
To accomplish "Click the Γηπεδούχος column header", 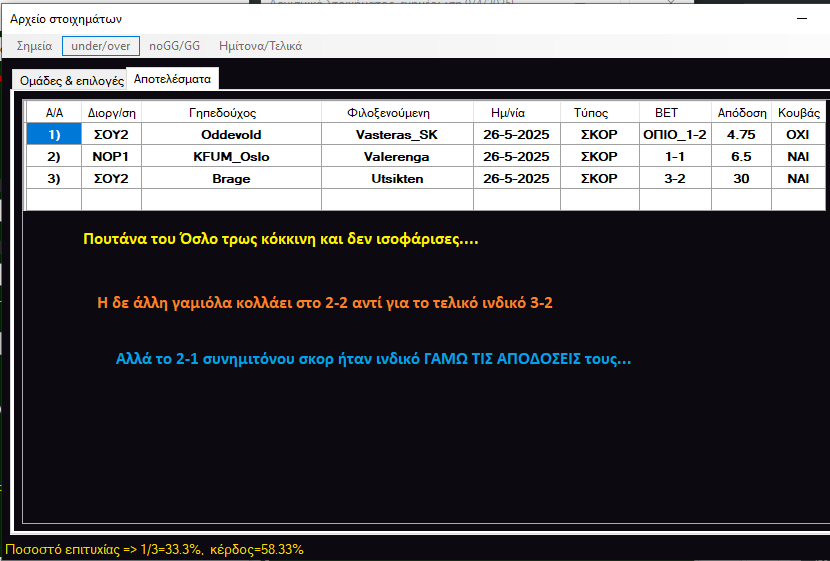I will tap(230, 112).
